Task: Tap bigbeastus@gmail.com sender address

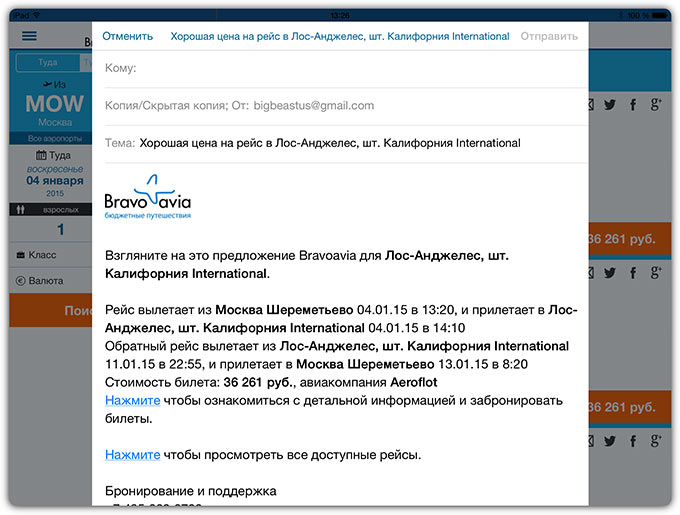Action: pos(314,106)
